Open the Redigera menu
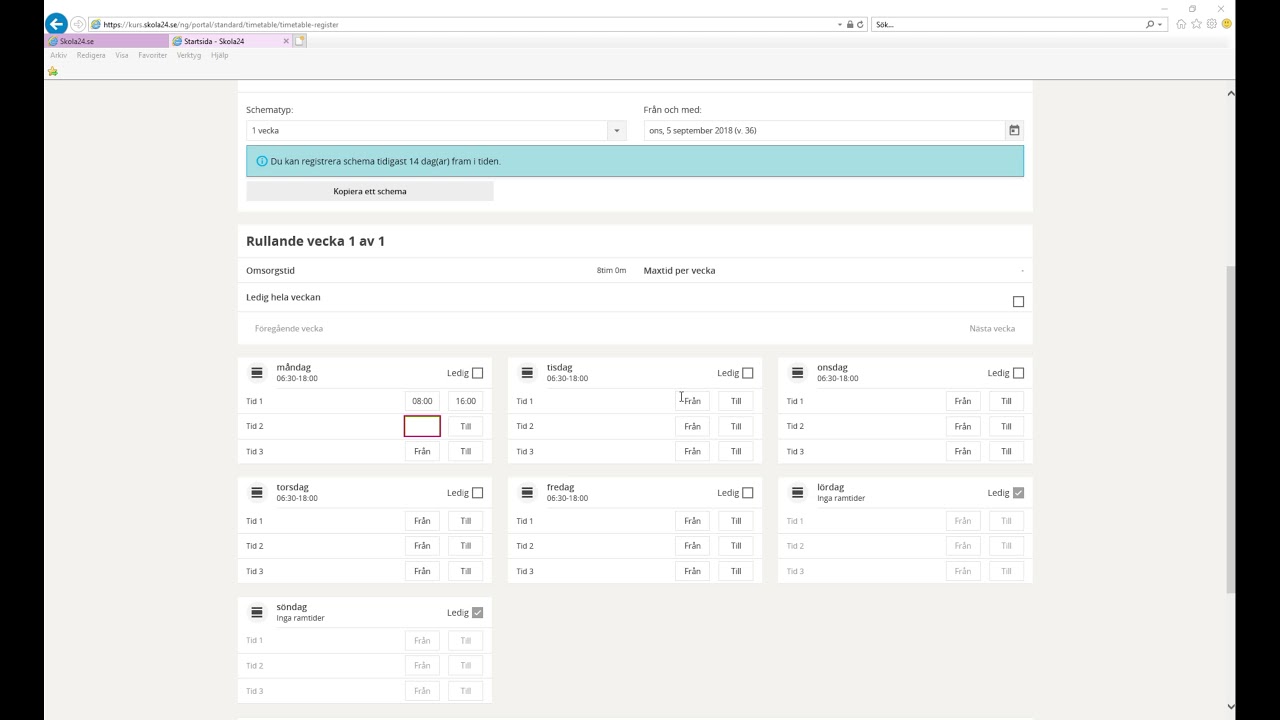The width and height of the screenshot is (1280, 720). tap(91, 55)
